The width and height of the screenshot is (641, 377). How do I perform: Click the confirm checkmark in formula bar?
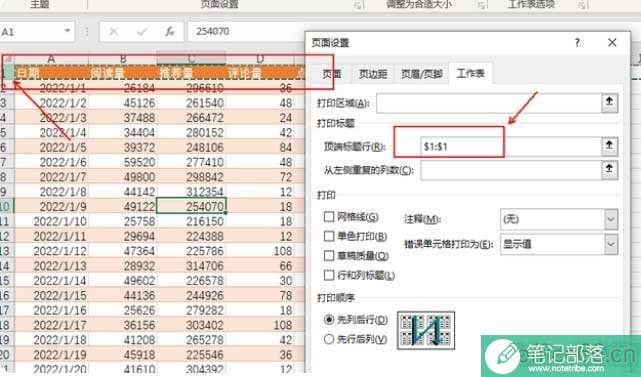[142, 31]
